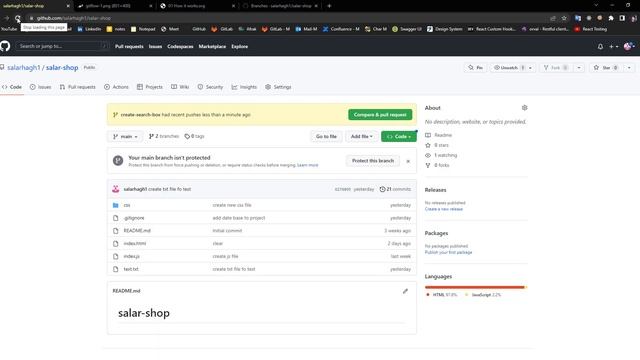Open a new browser tab
This screenshot has width=640, height=360.
pyautogui.click(x=329, y=6)
